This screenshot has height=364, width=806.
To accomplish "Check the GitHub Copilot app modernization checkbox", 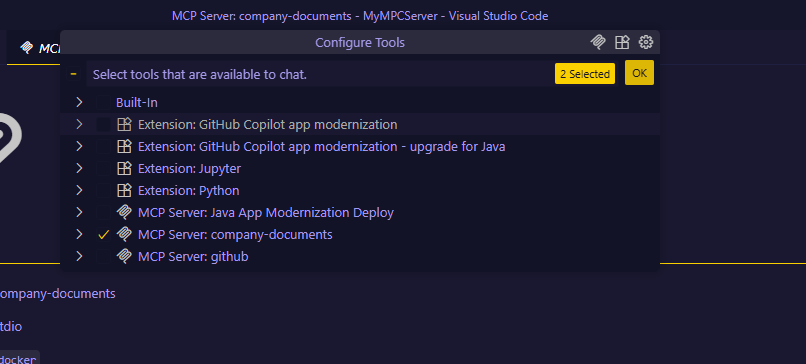I will point(103,124).
